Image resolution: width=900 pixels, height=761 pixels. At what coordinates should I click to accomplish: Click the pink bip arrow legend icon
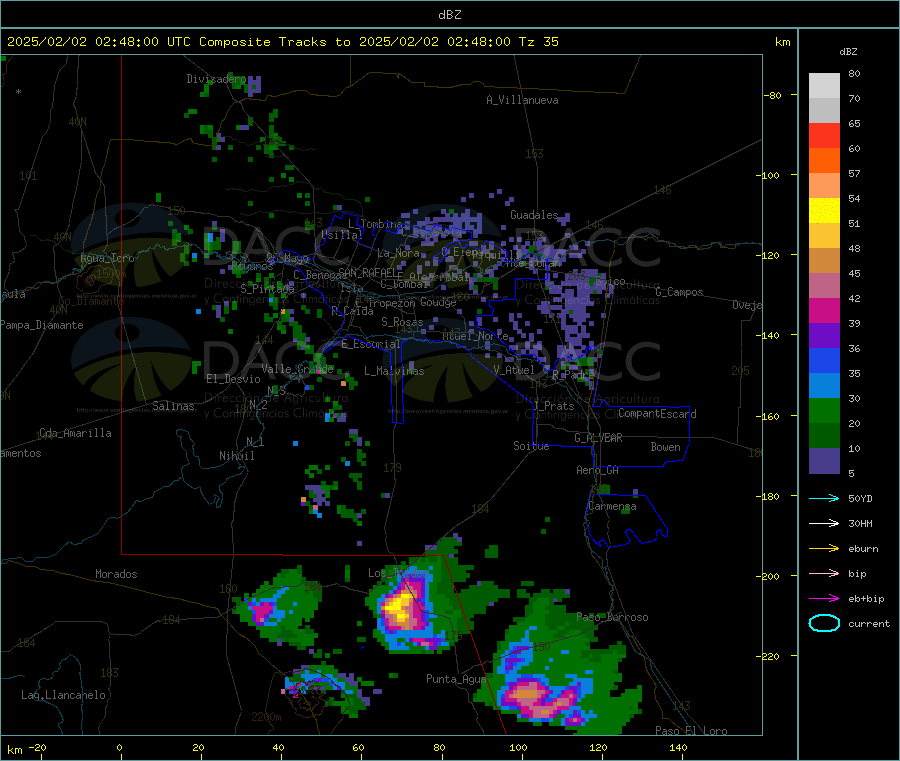pyautogui.click(x=824, y=573)
